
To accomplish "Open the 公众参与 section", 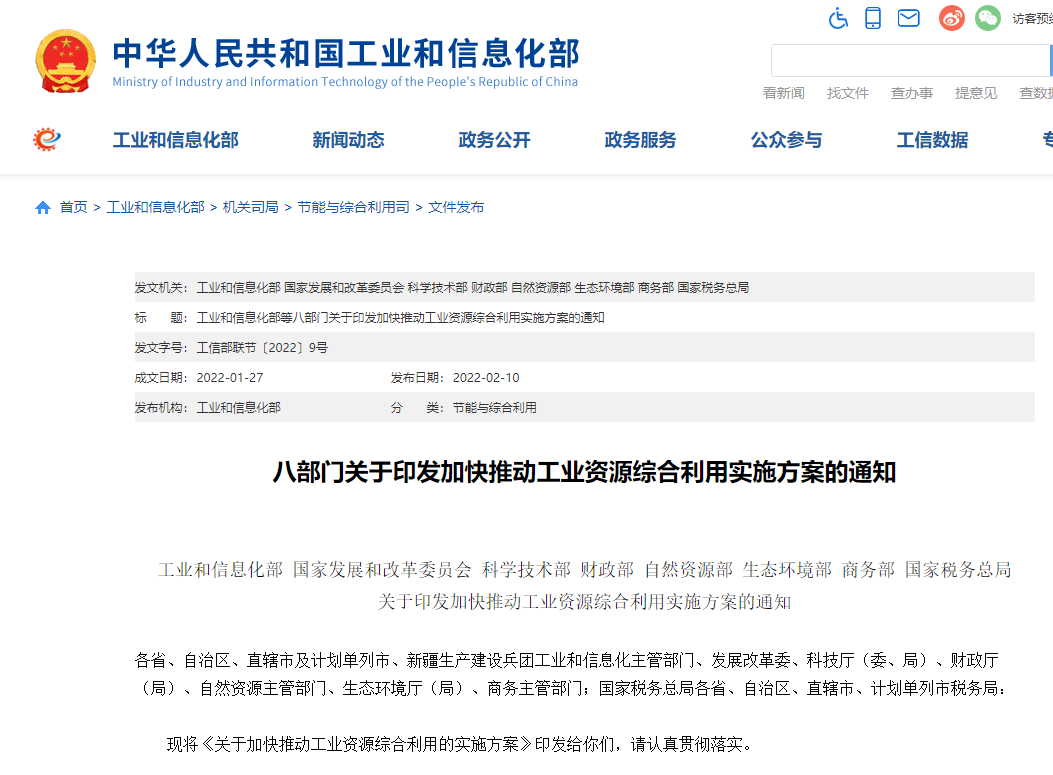I will pyautogui.click(x=786, y=140).
